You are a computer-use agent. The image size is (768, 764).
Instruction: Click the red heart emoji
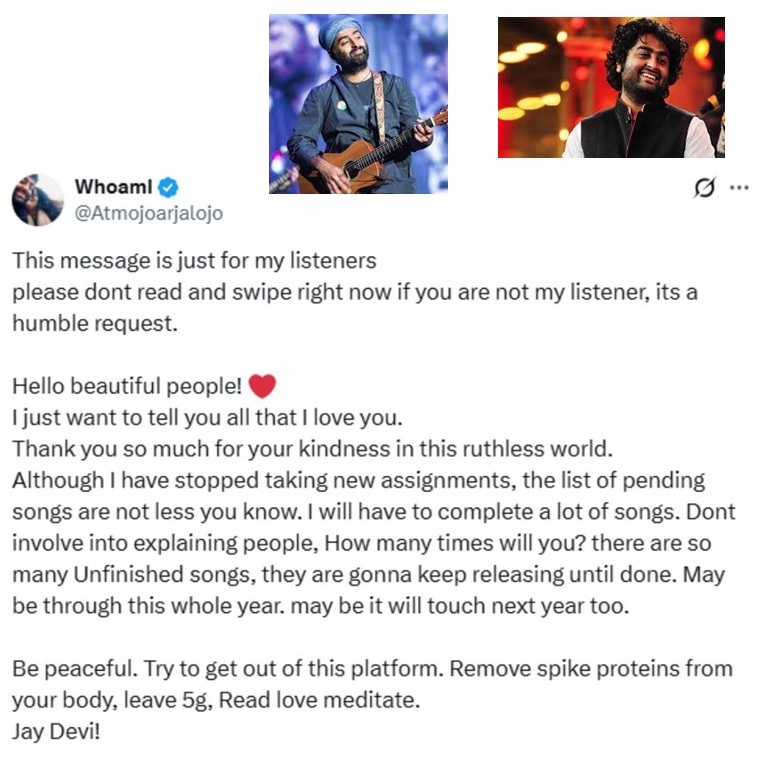point(260,386)
